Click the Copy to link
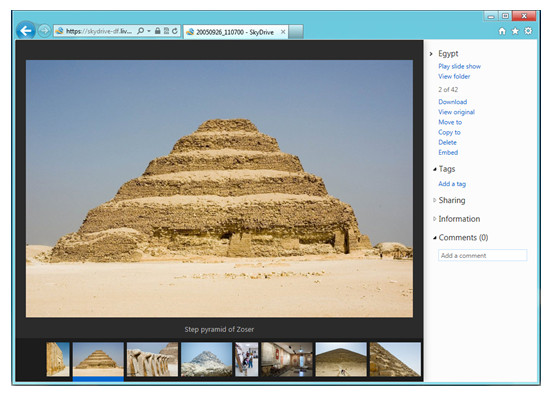Screen dimensions: 549x394 [449, 132]
